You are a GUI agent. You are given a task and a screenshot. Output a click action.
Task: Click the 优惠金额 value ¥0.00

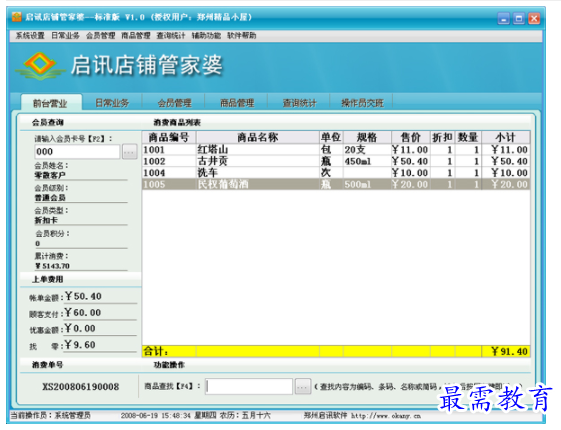click(80, 328)
